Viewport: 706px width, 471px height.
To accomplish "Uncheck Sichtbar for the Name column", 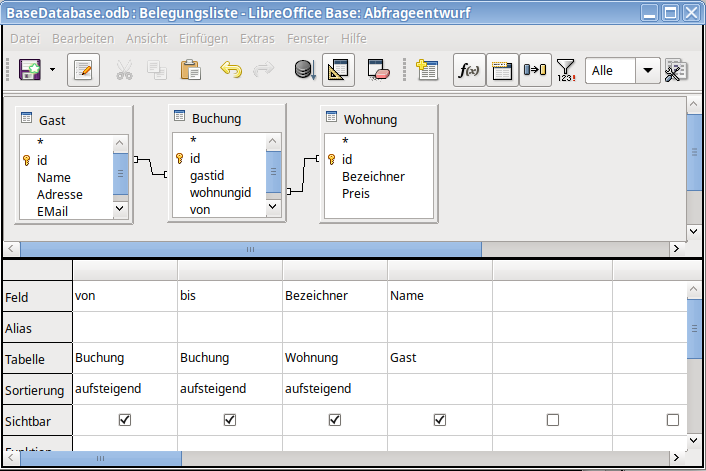I will 439,420.
